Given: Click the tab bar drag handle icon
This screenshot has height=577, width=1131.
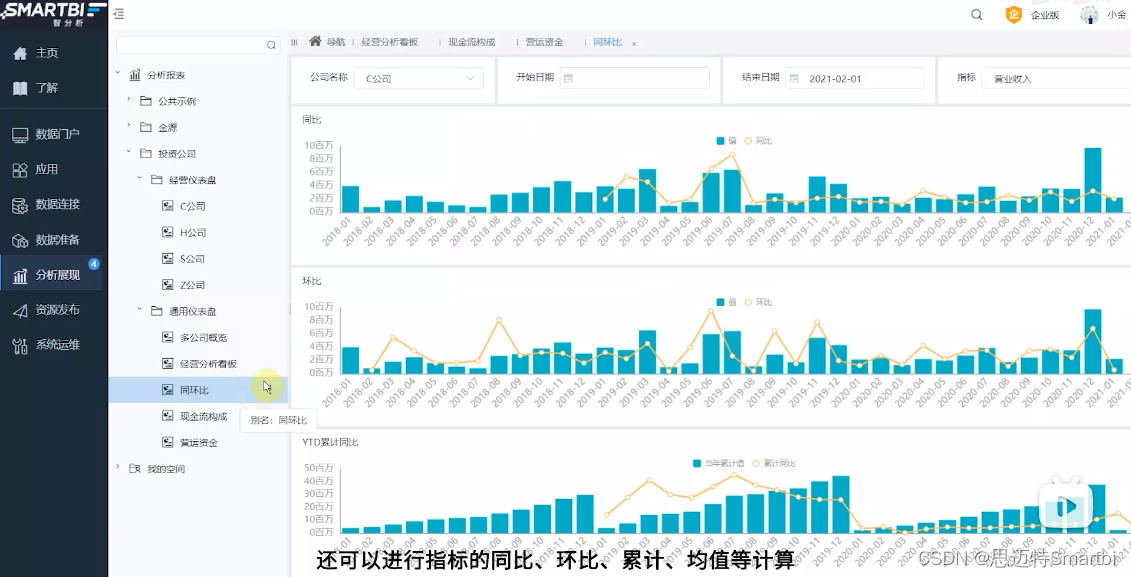Looking at the screenshot, I should pyautogui.click(x=294, y=43).
